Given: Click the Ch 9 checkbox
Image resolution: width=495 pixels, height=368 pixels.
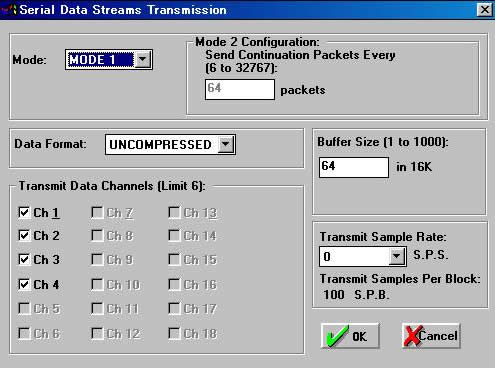Looking at the screenshot, I should pos(97,259).
